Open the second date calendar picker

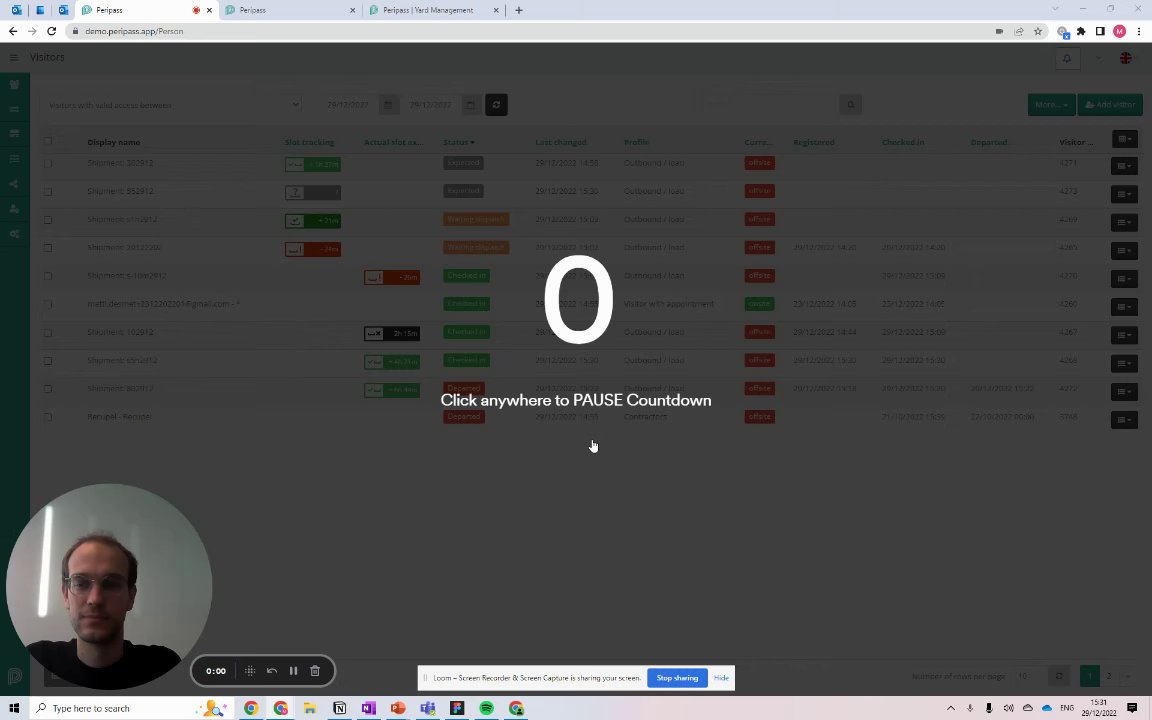[470, 104]
